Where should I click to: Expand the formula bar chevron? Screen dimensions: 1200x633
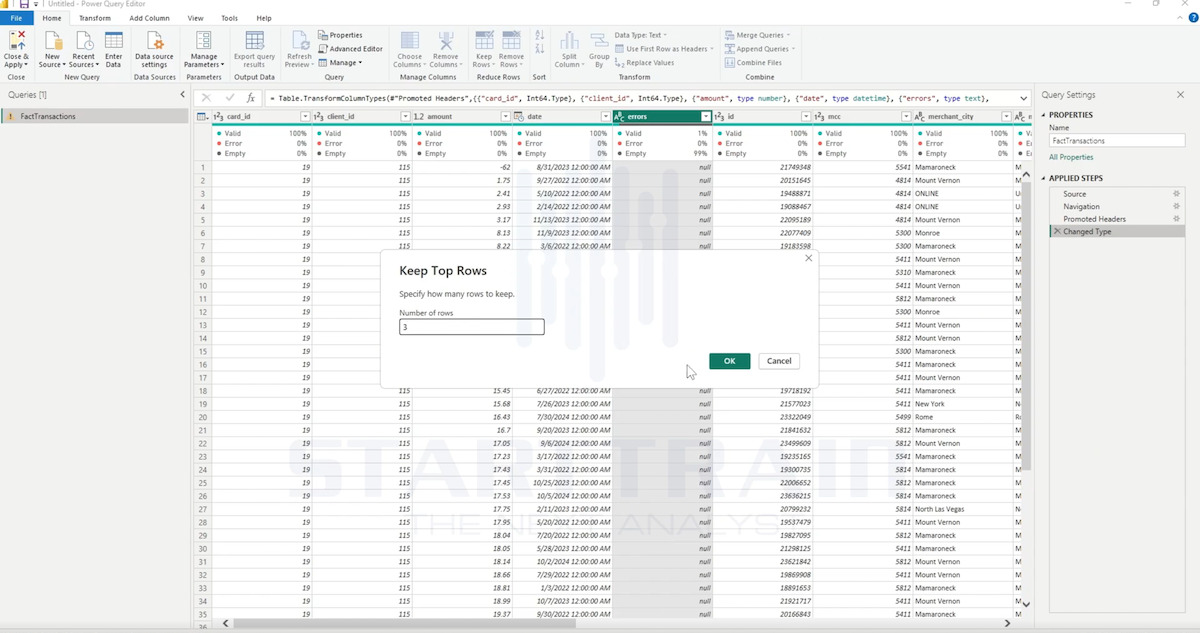1023,98
